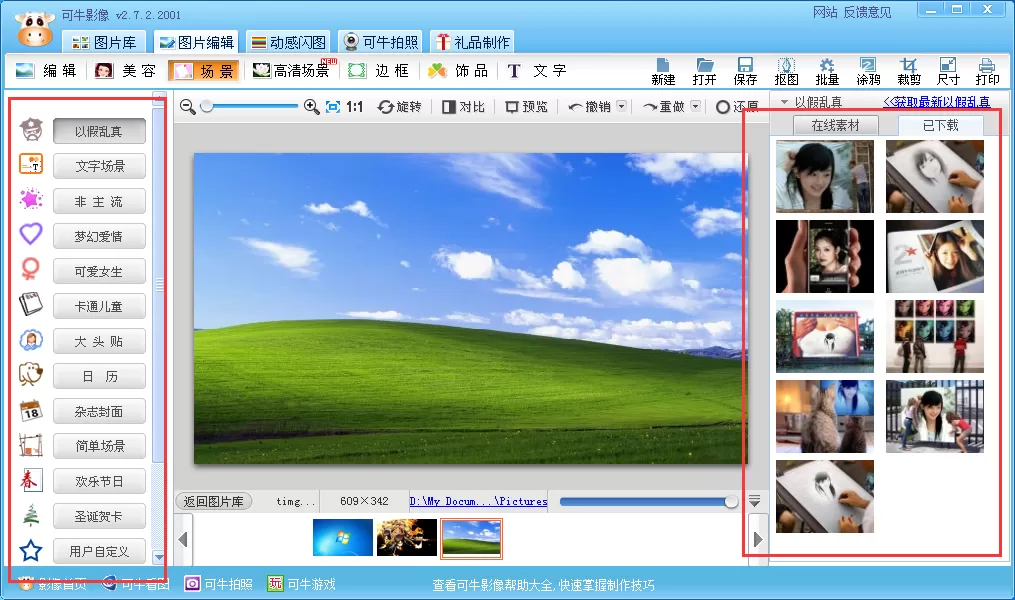Click the 新建 new file icon
This screenshot has height=600, width=1015.
pos(663,71)
